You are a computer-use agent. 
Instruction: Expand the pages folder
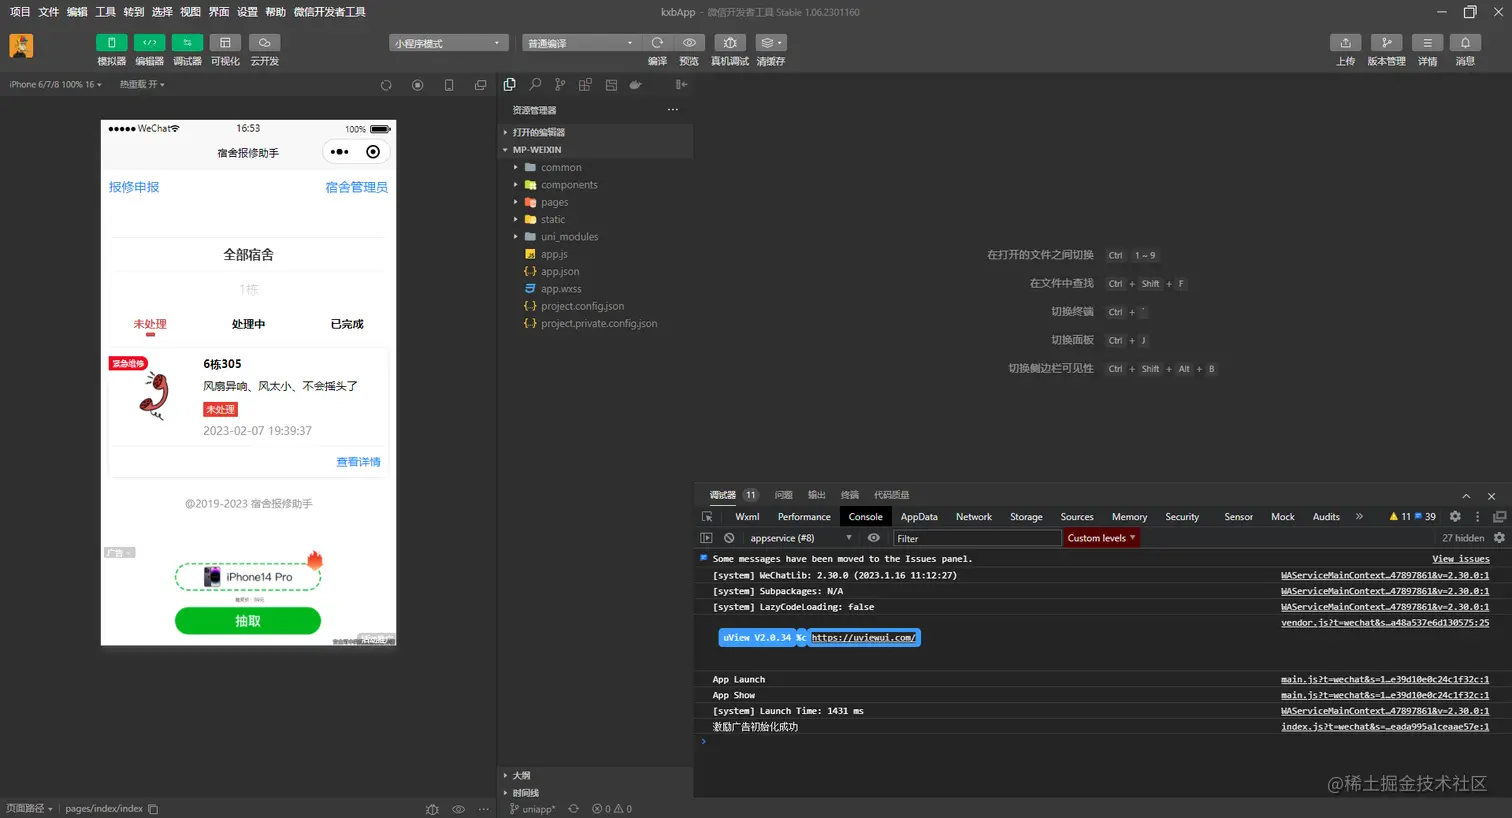click(x=595, y=202)
